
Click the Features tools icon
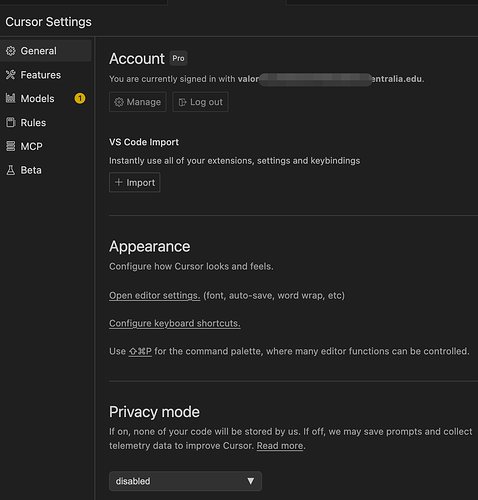pyautogui.click(x=11, y=75)
